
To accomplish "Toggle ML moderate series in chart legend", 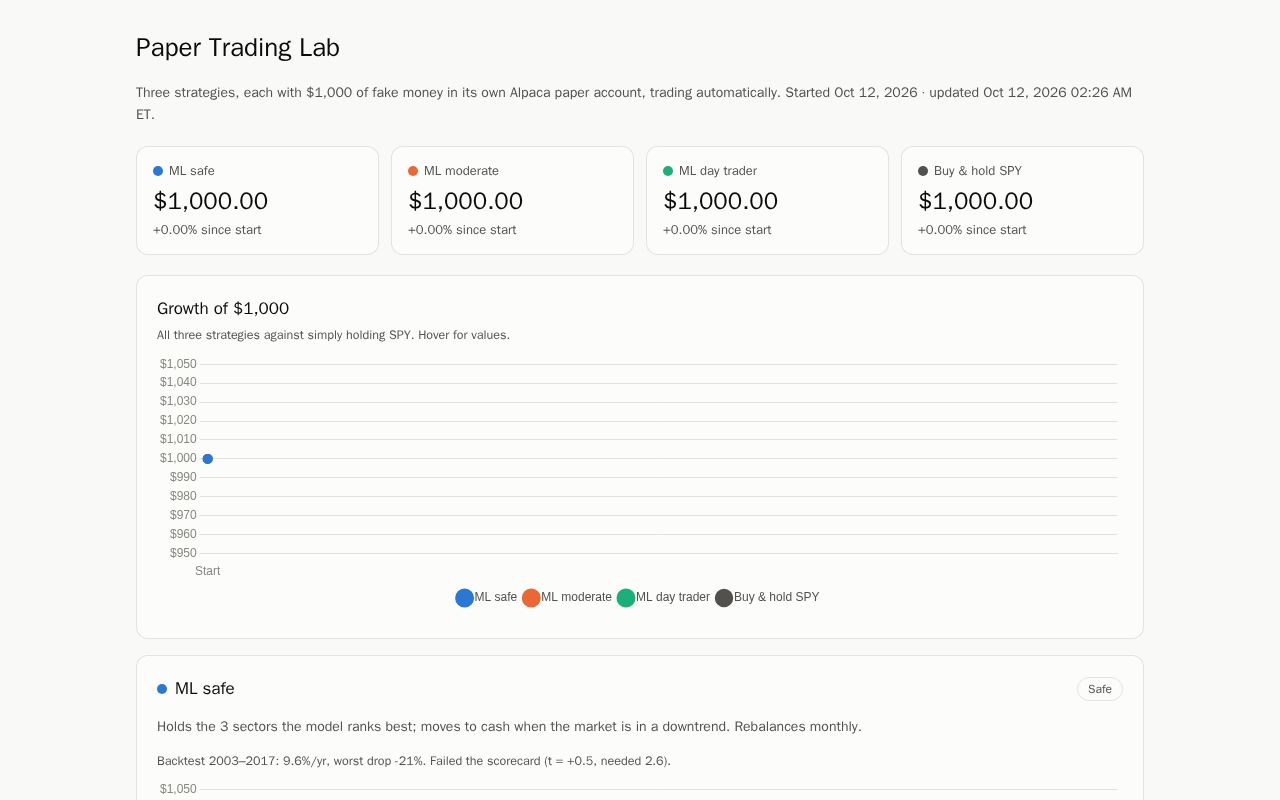I will point(567,598).
